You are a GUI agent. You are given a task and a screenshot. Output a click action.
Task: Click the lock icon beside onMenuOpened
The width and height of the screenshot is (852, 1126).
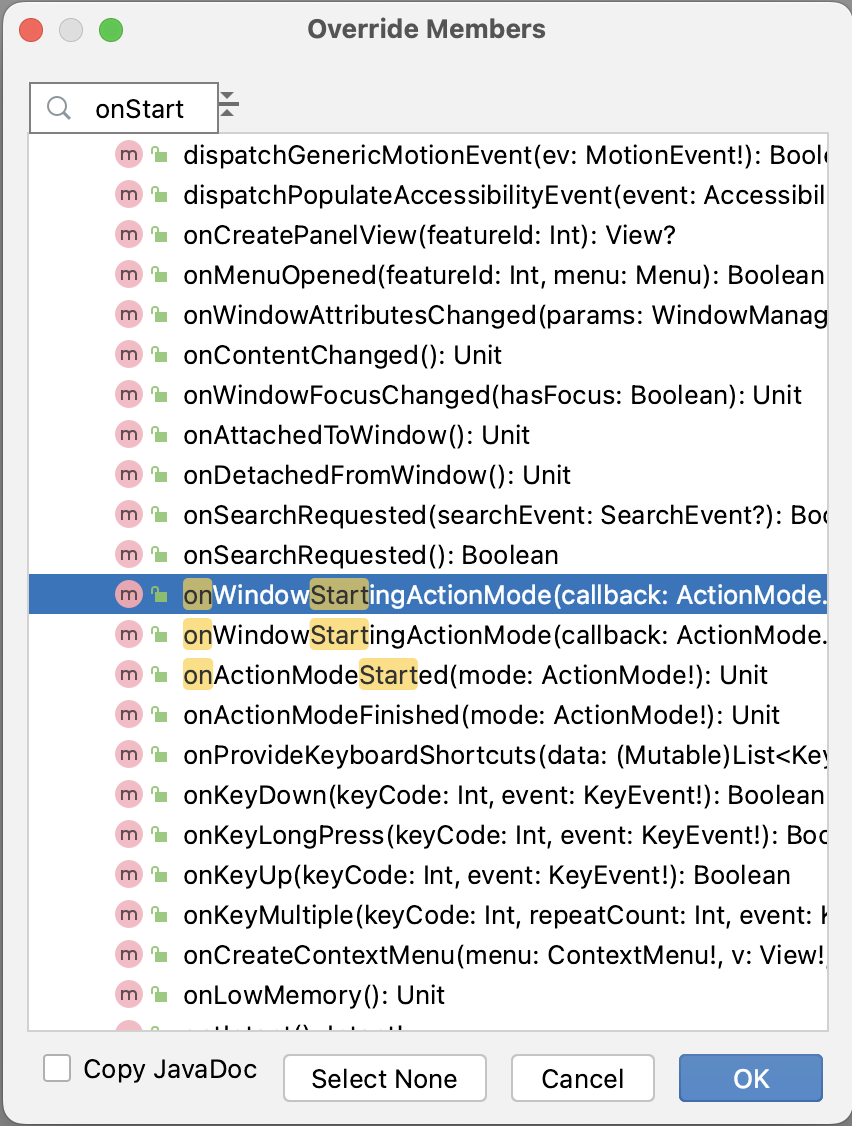tap(159, 275)
